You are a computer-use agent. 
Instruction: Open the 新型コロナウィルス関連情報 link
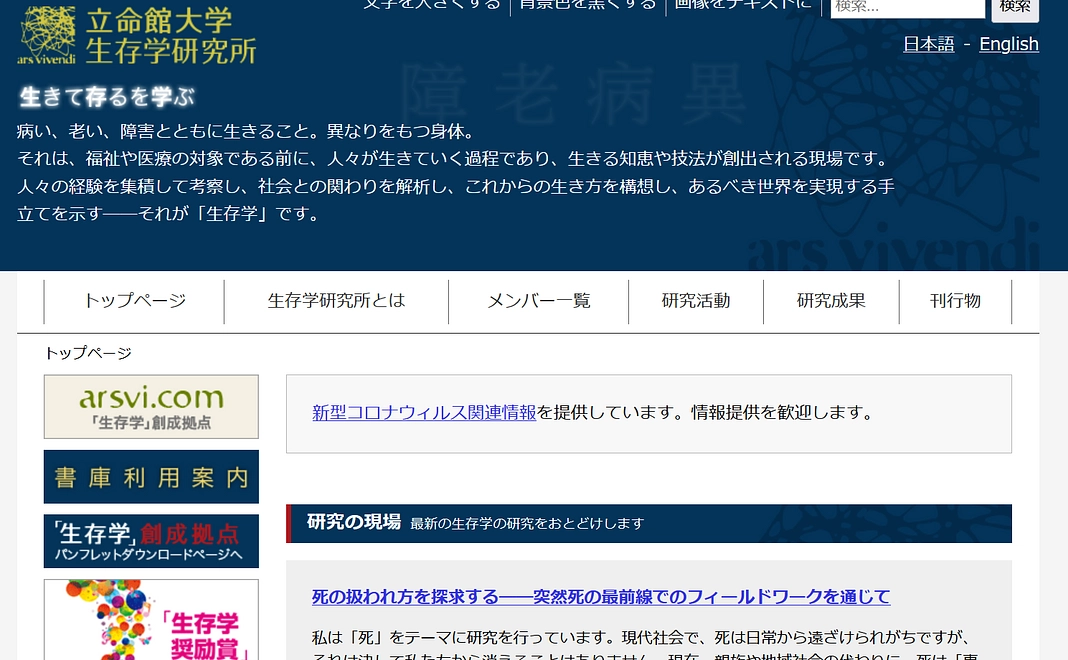pyautogui.click(x=424, y=412)
